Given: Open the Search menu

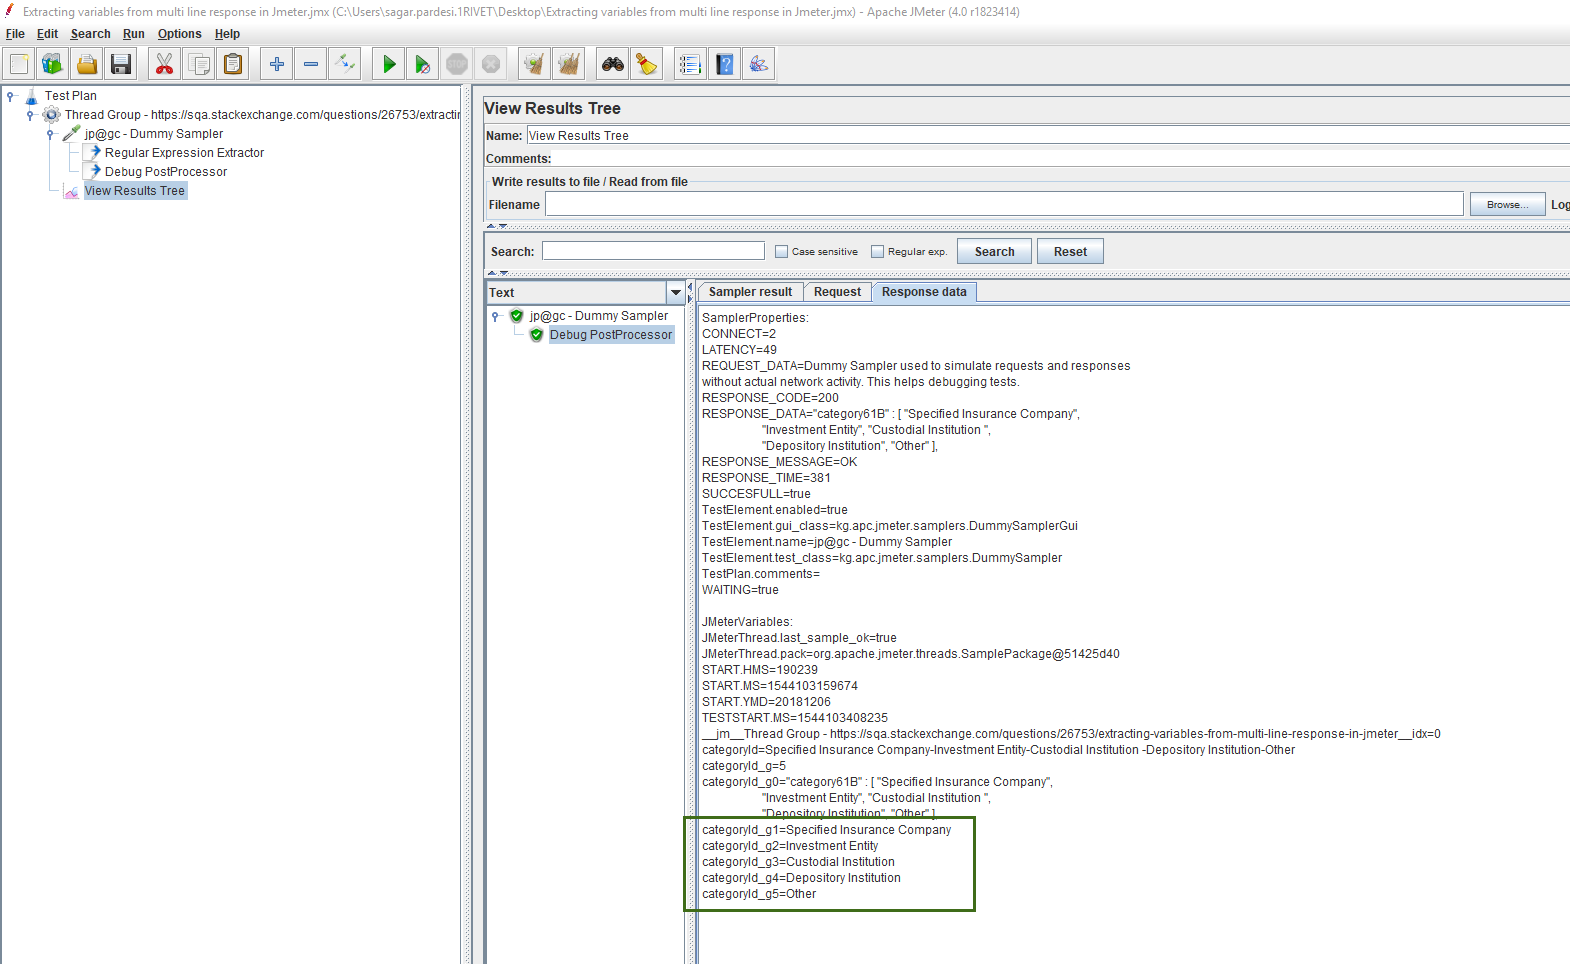Looking at the screenshot, I should click(x=90, y=34).
